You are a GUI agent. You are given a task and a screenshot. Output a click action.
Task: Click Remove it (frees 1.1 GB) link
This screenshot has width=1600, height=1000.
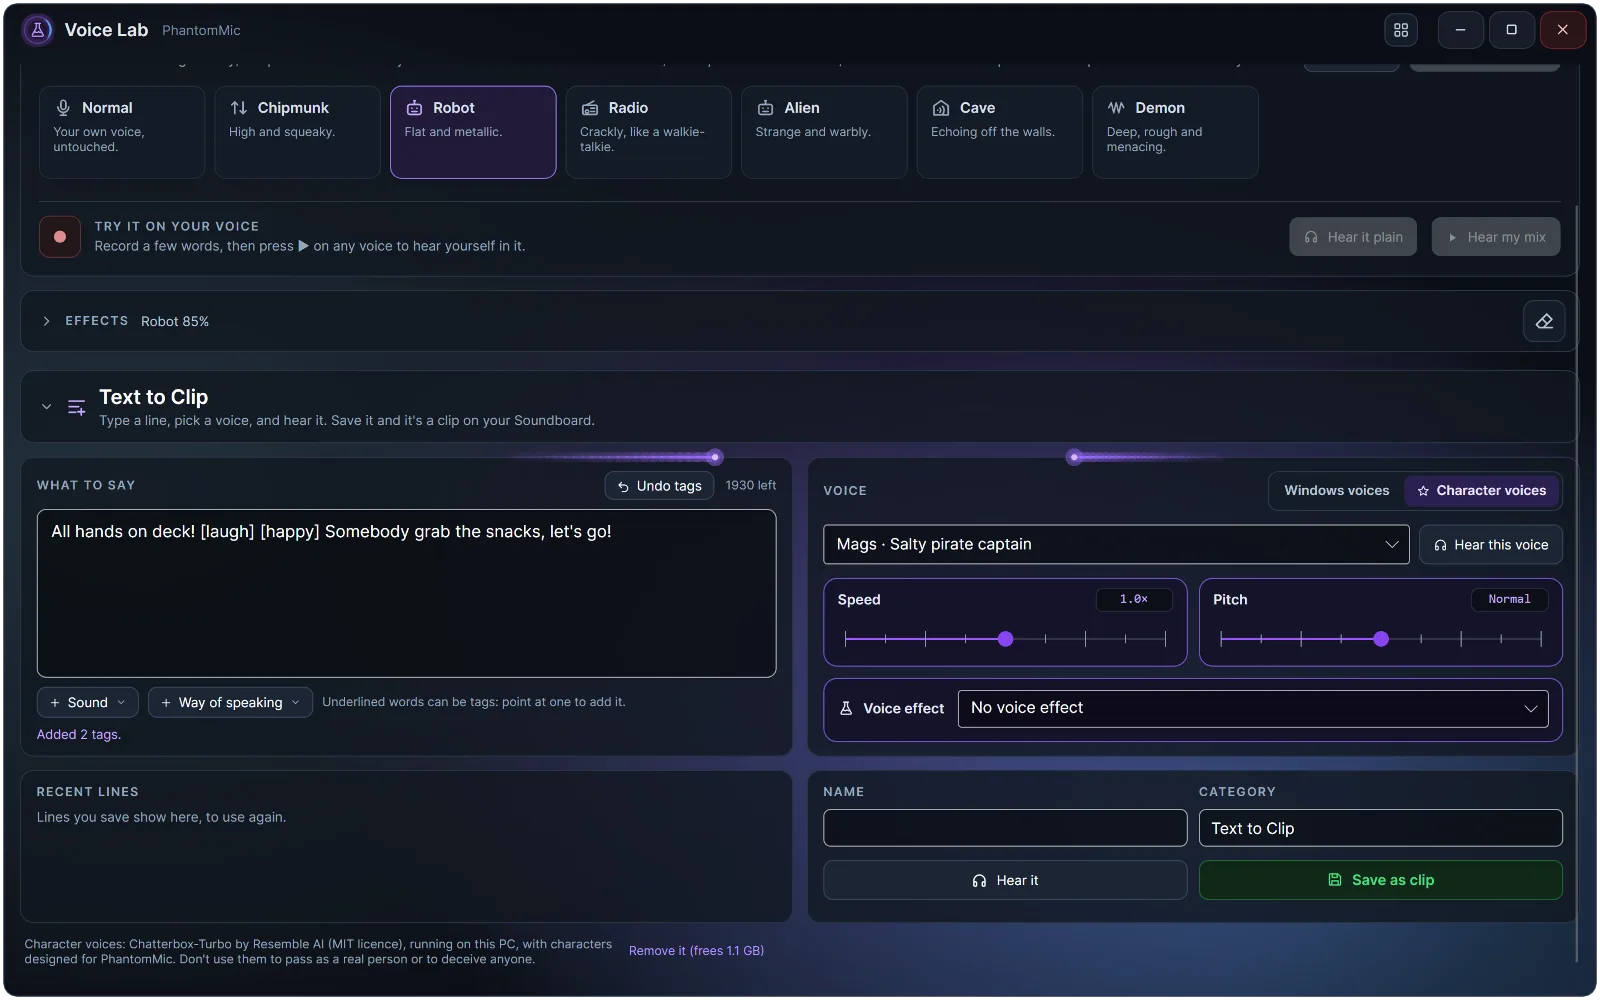tap(696, 951)
